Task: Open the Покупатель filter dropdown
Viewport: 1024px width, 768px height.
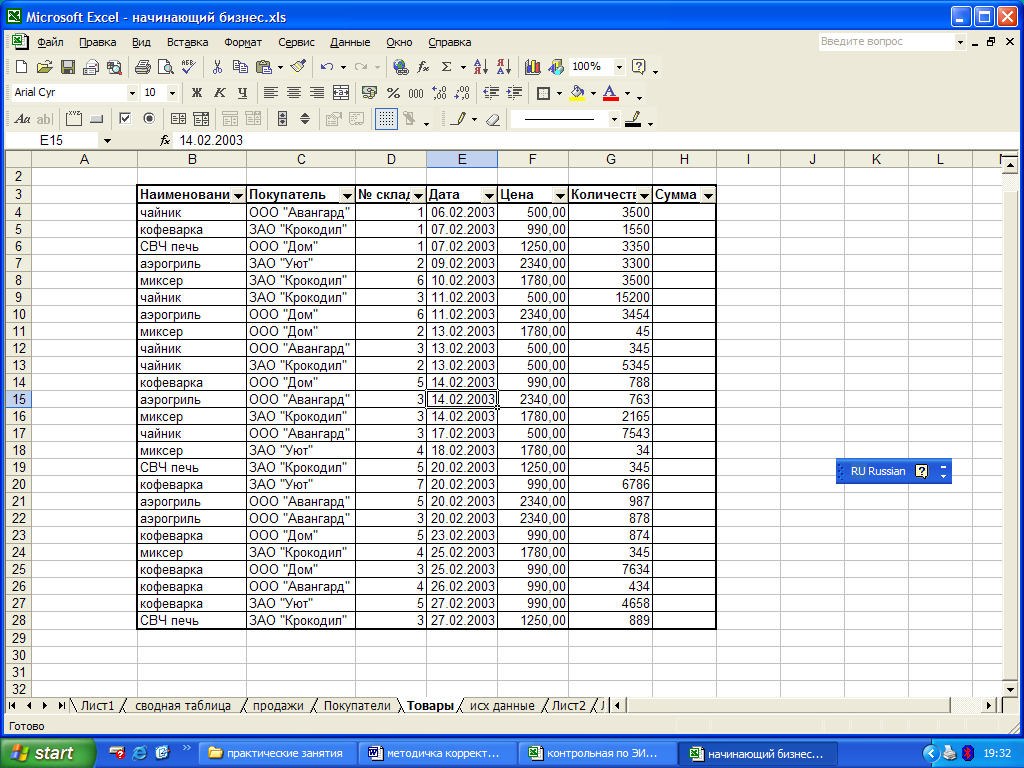Action: 347,195
